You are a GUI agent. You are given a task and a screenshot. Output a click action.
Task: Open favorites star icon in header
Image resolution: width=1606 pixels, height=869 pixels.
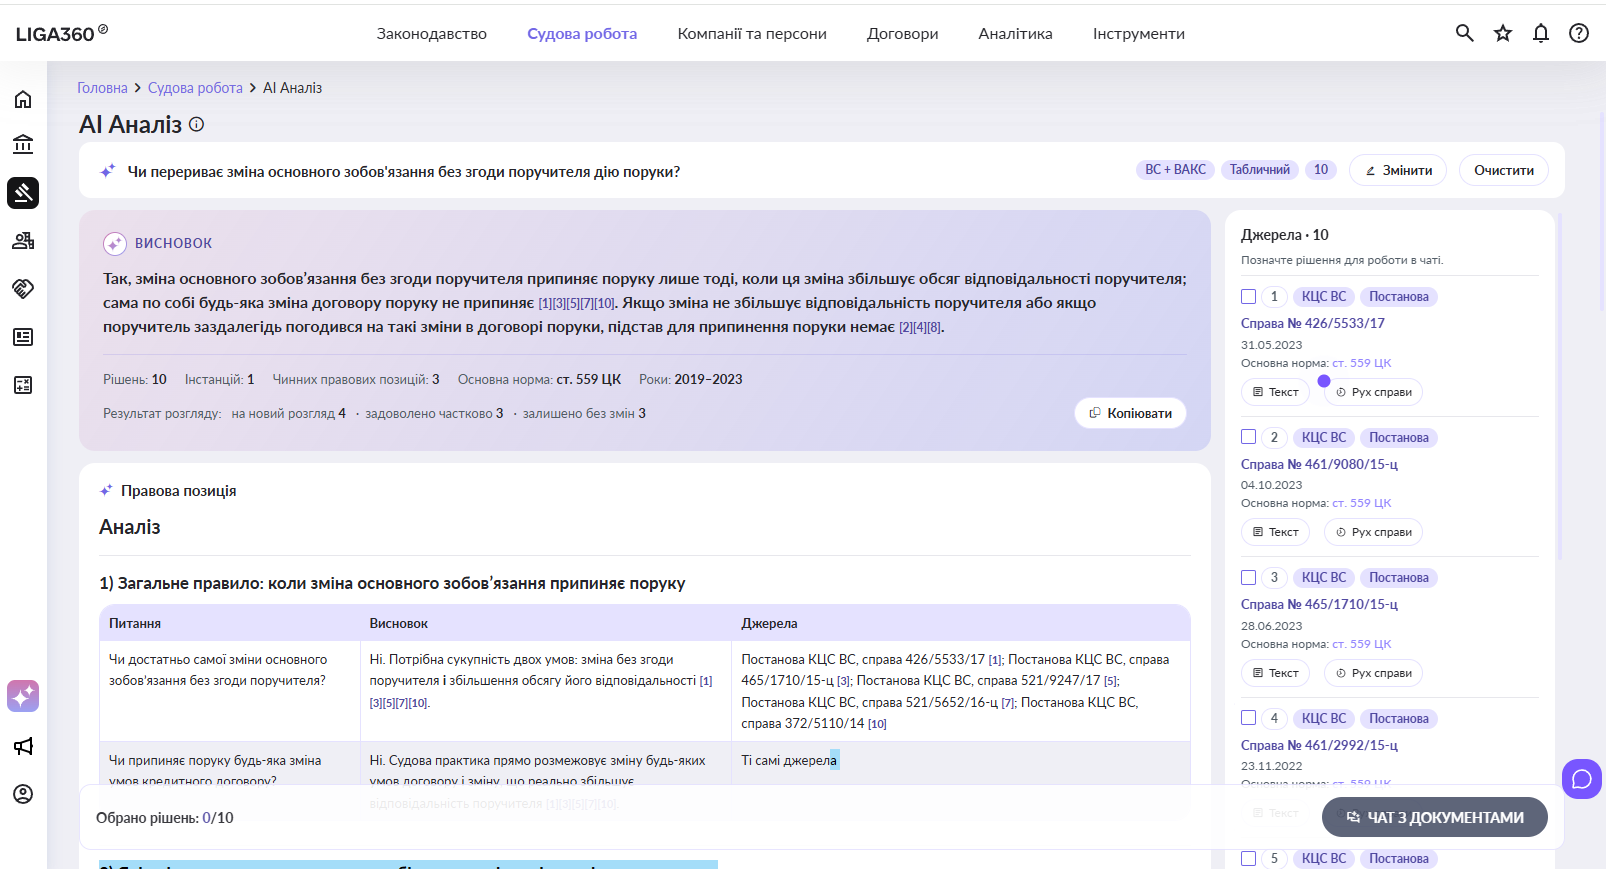(1503, 33)
